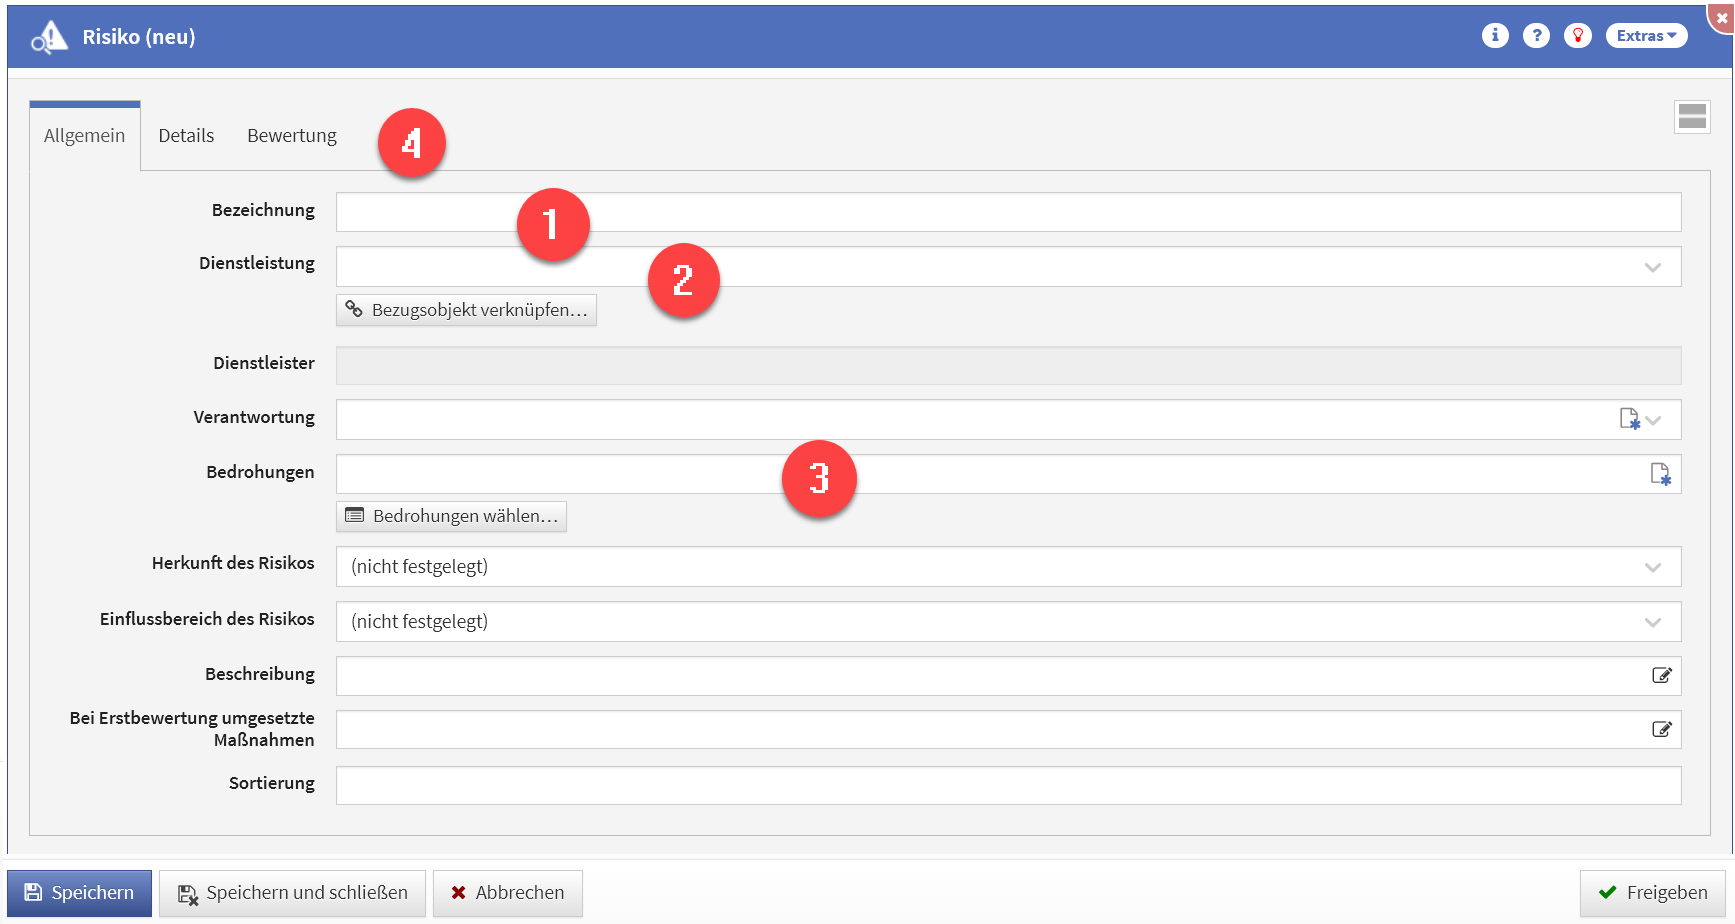Open editor icon for umgesetzte Maßnahmen
The image size is (1735, 924).
pos(1661,729)
